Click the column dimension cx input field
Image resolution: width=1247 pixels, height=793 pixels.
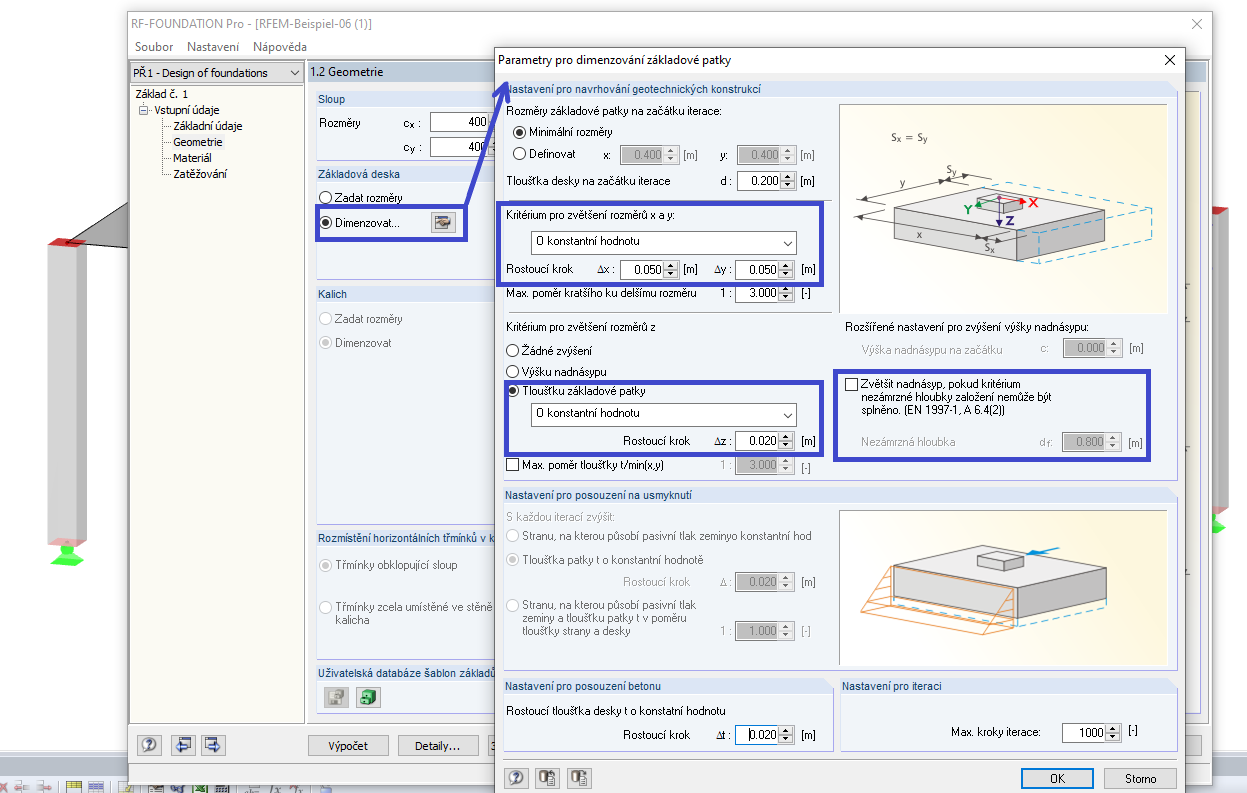pyautogui.click(x=462, y=122)
